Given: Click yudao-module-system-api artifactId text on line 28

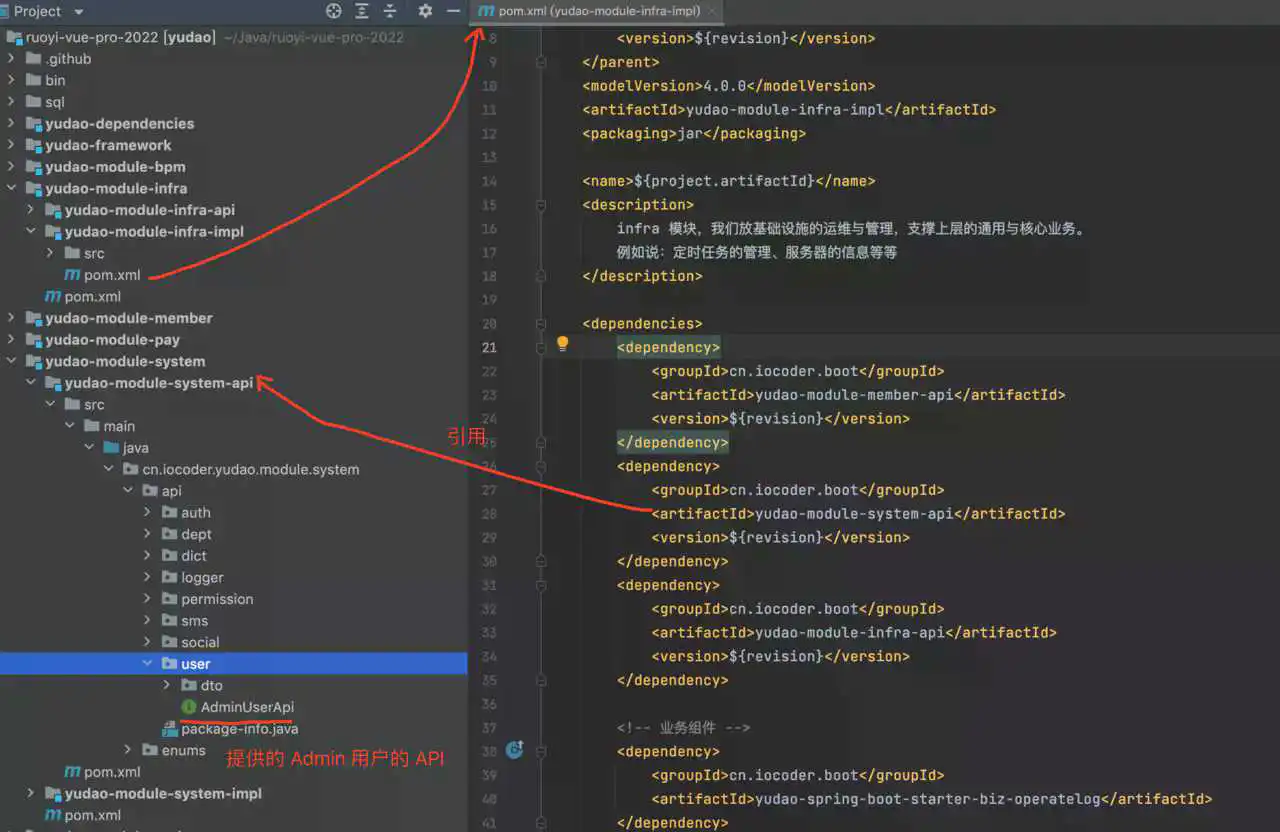Looking at the screenshot, I should point(854,514).
